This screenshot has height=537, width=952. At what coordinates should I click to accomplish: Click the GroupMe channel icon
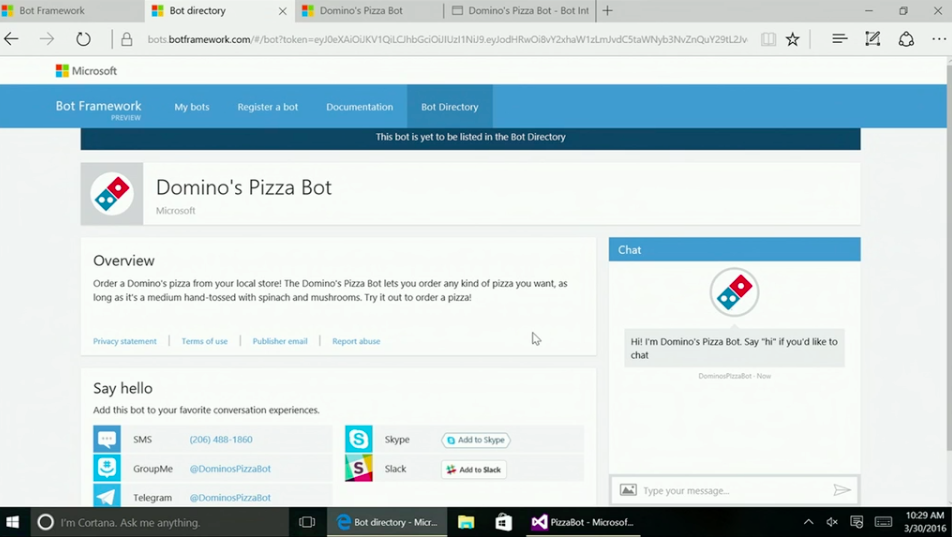107,468
